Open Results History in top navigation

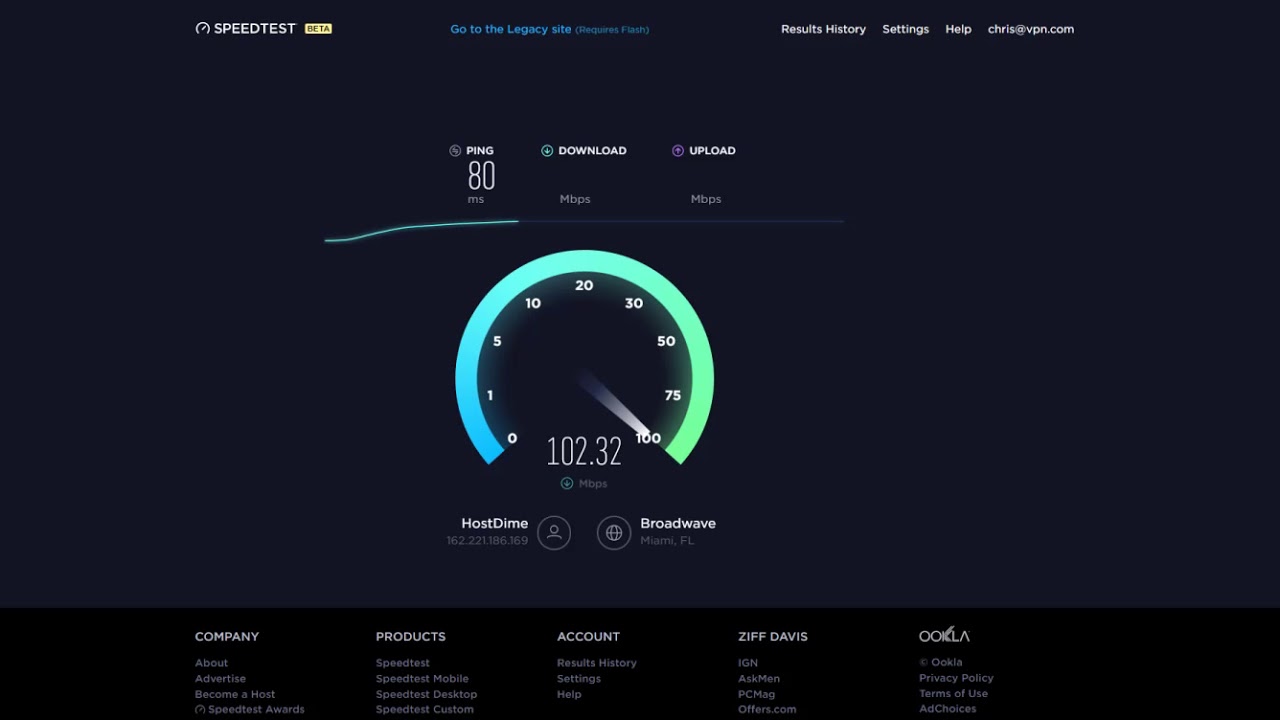coord(823,30)
